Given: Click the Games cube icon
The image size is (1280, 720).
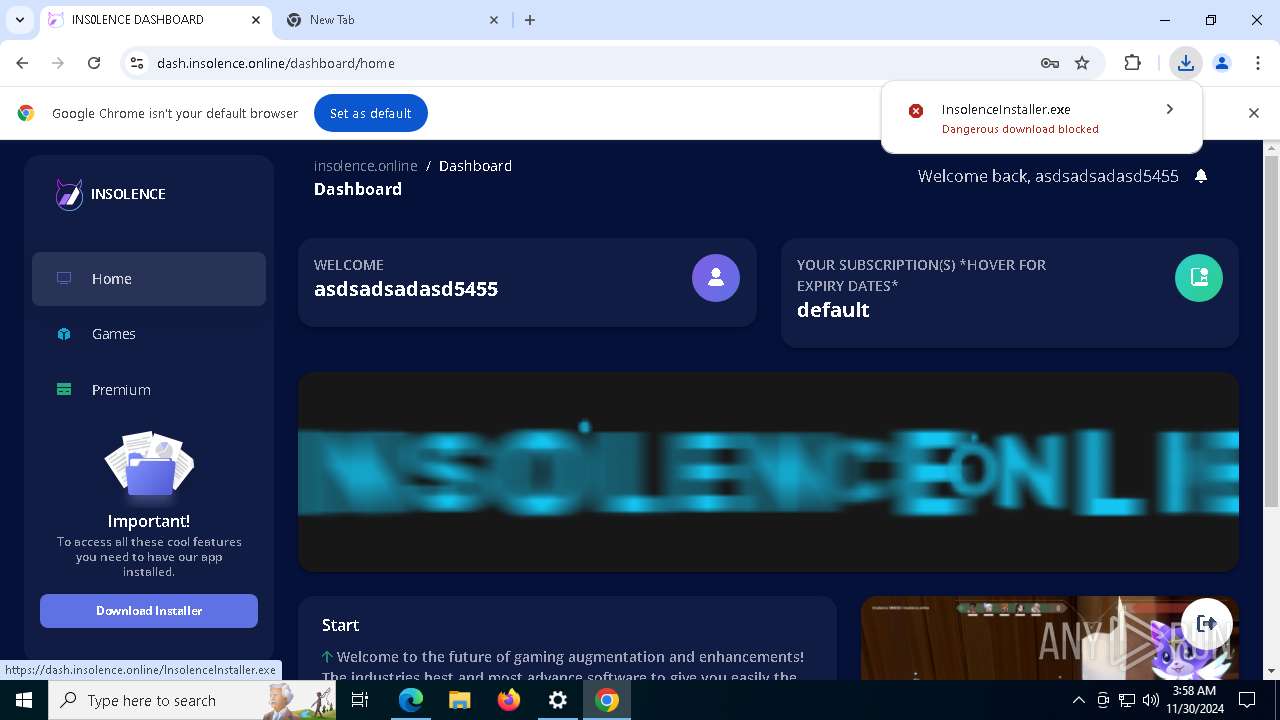Looking at the screenshot, I should pos(64,334).
